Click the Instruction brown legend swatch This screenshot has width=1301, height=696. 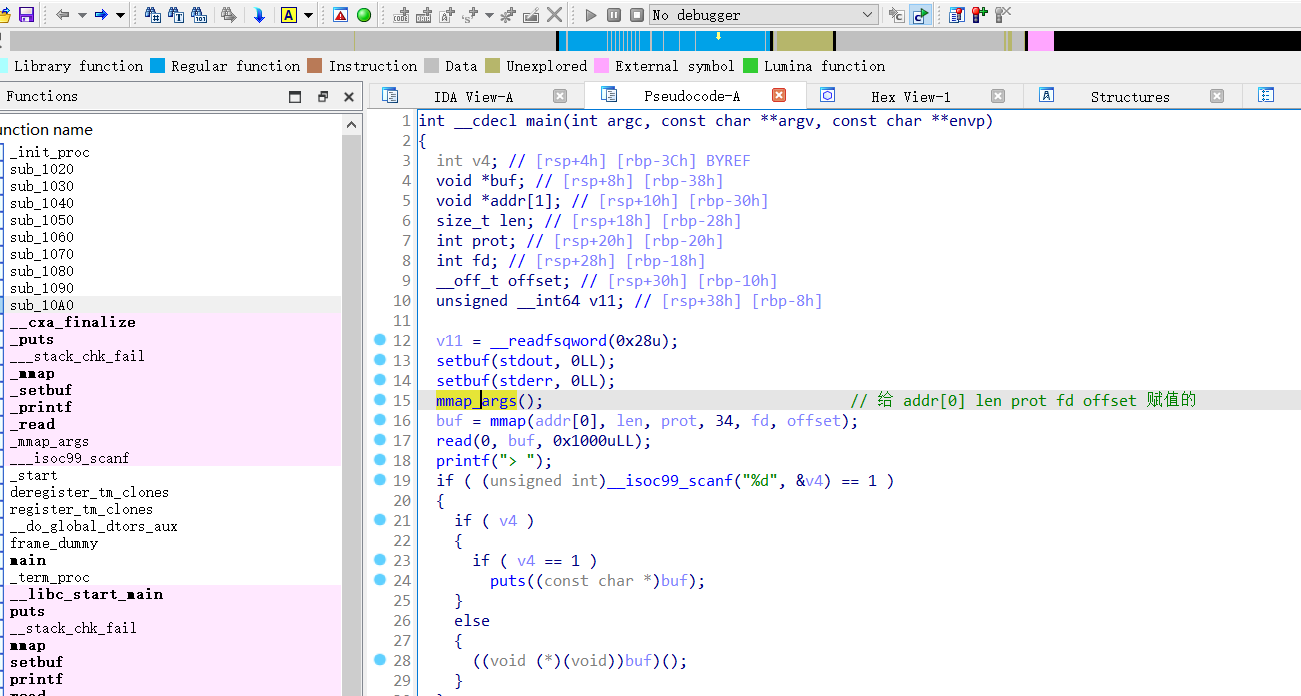tap(315, 66)
